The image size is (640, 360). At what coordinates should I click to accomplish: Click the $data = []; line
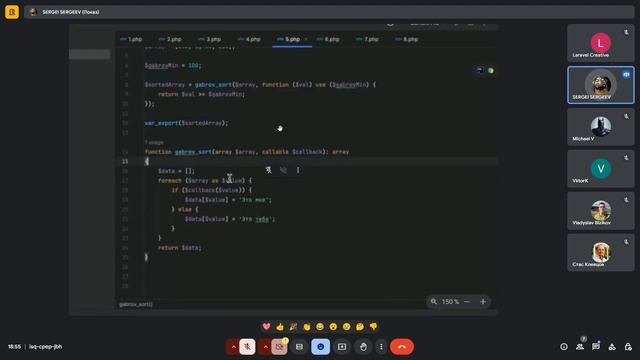[177, 171]
